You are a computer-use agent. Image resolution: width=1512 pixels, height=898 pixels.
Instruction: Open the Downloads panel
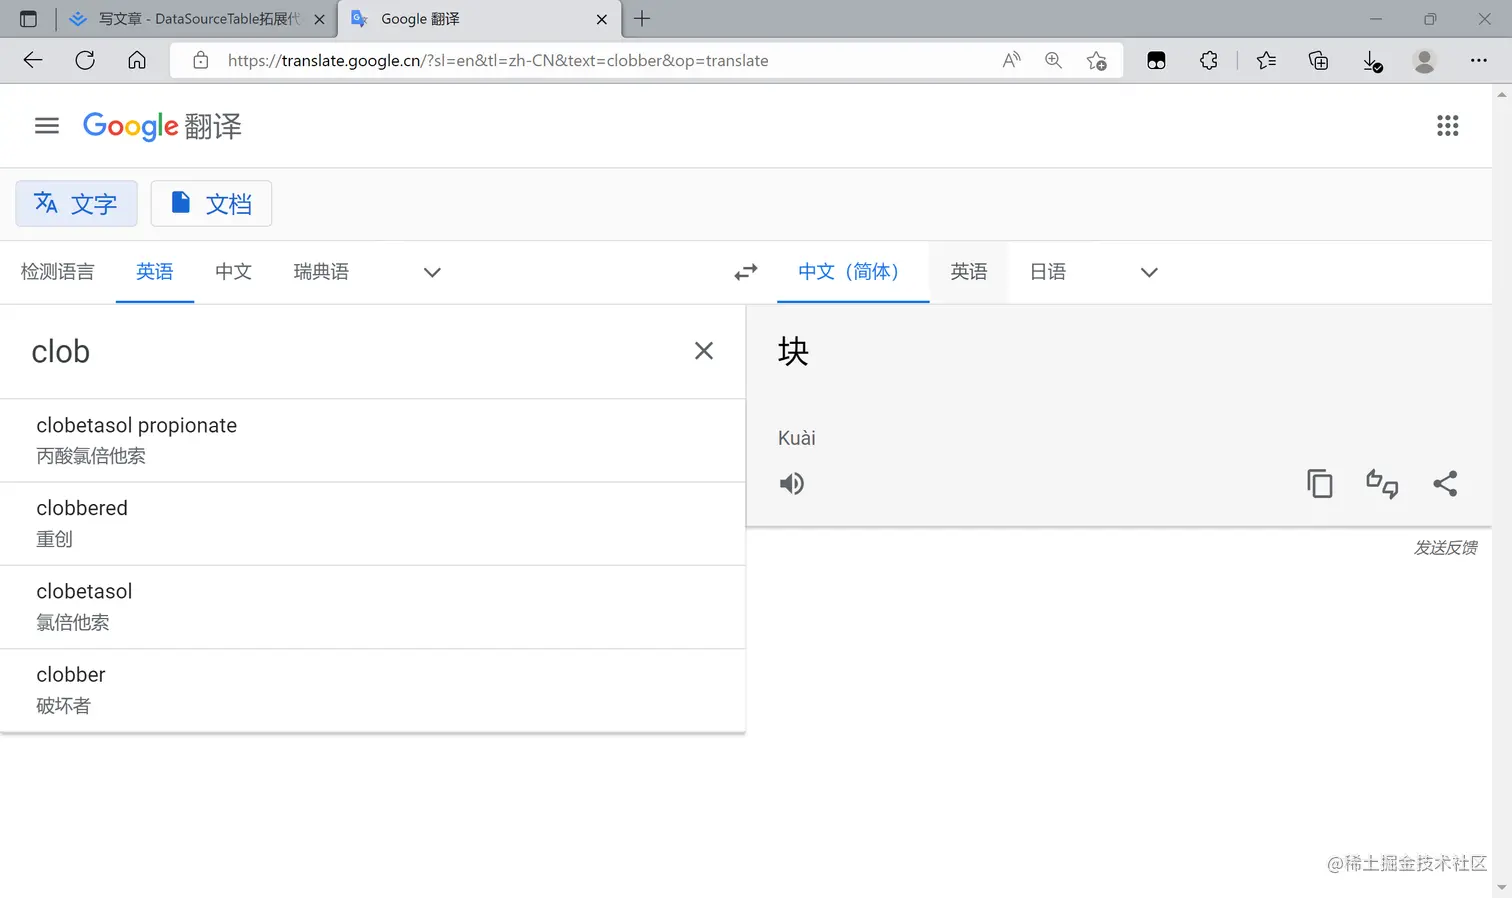pyautogui.click(x=1373, y=61)
